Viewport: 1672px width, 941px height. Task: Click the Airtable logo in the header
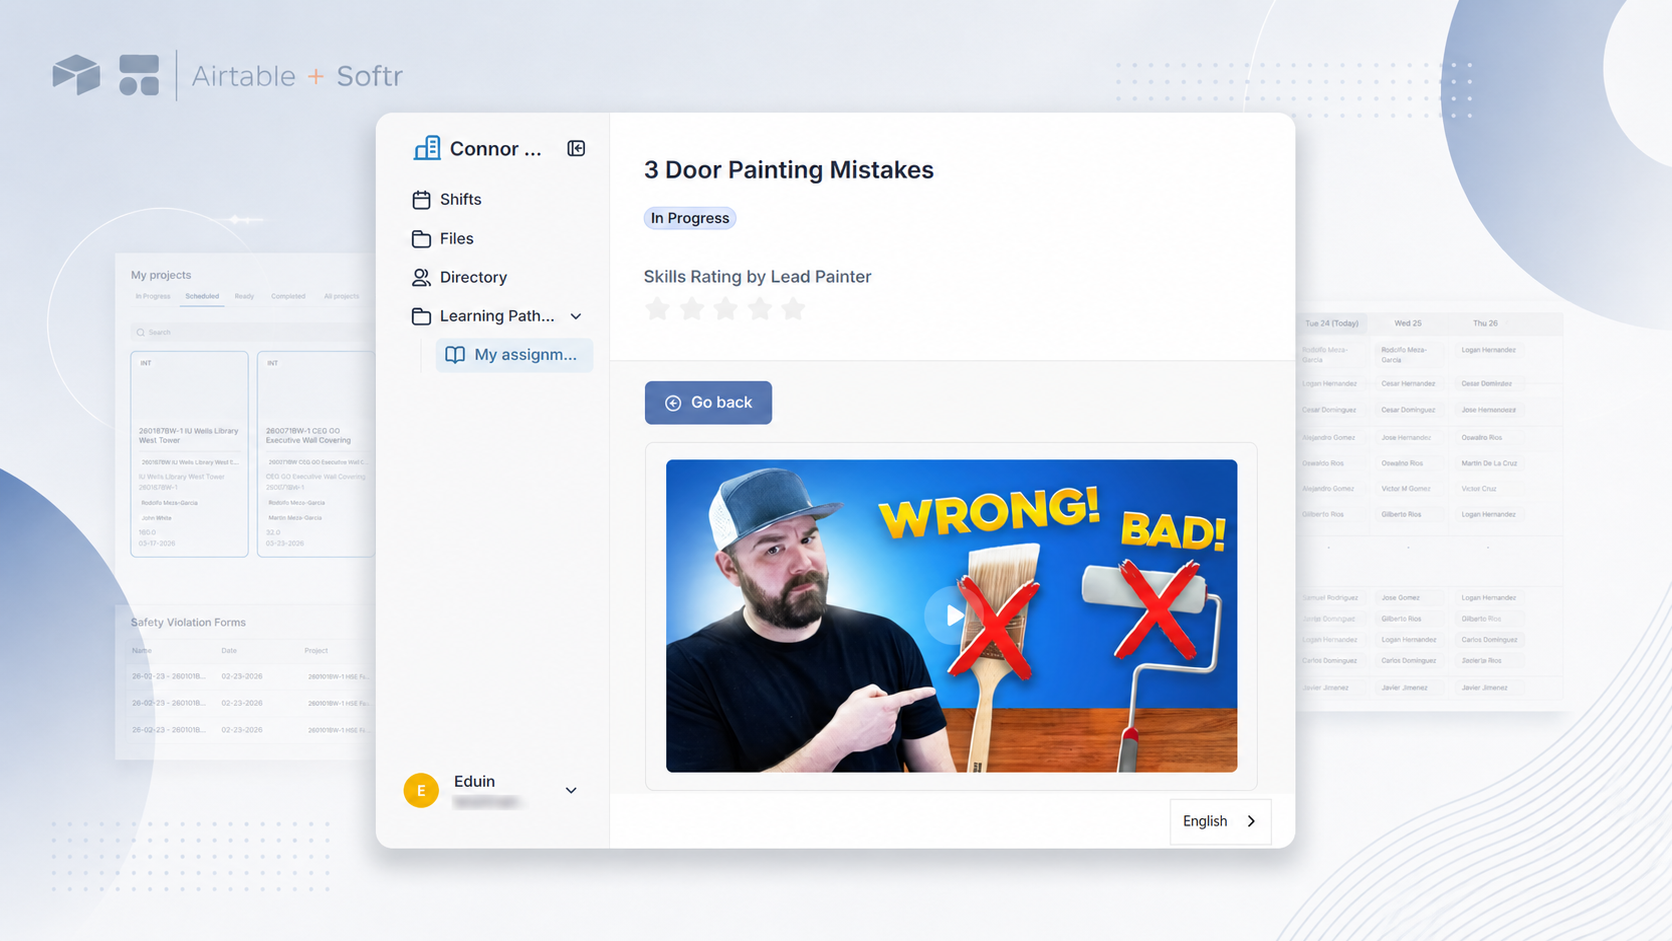[76, 75]
